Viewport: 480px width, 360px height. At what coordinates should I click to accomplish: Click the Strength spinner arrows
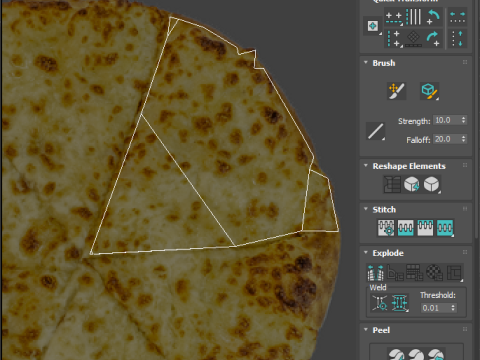click(463, 120)
